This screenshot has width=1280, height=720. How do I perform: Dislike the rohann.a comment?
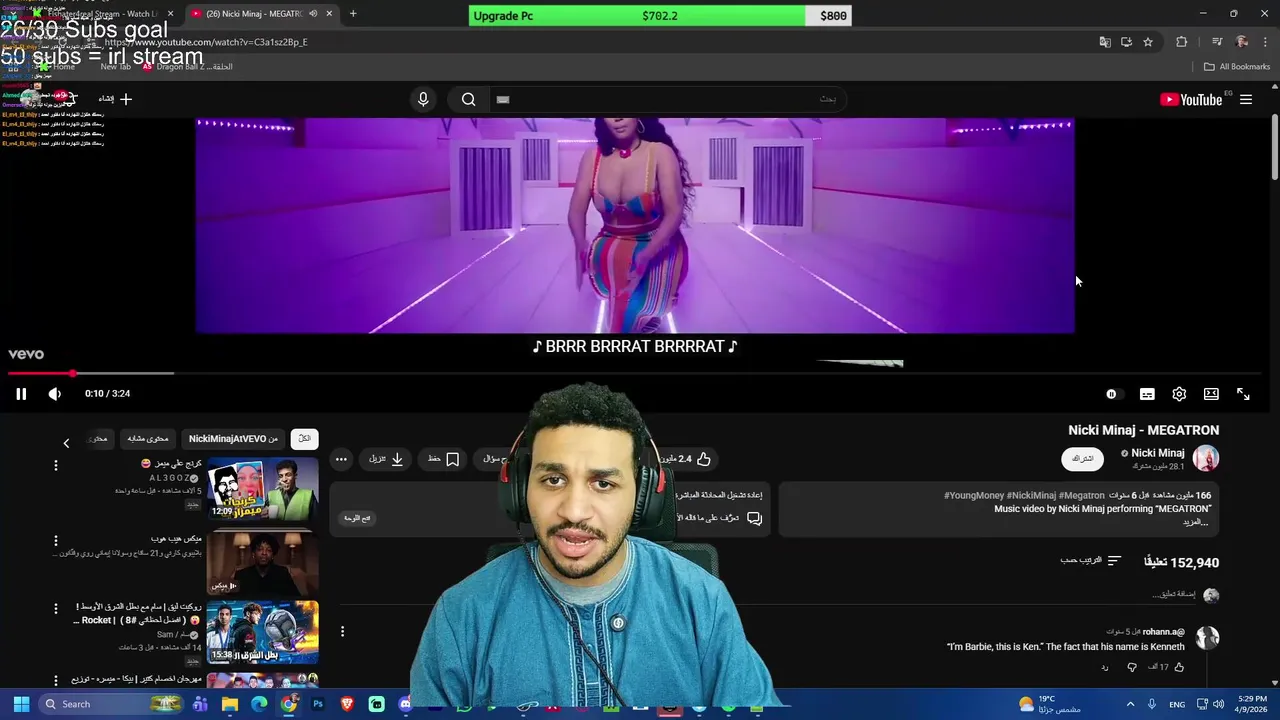[1132, 667]
